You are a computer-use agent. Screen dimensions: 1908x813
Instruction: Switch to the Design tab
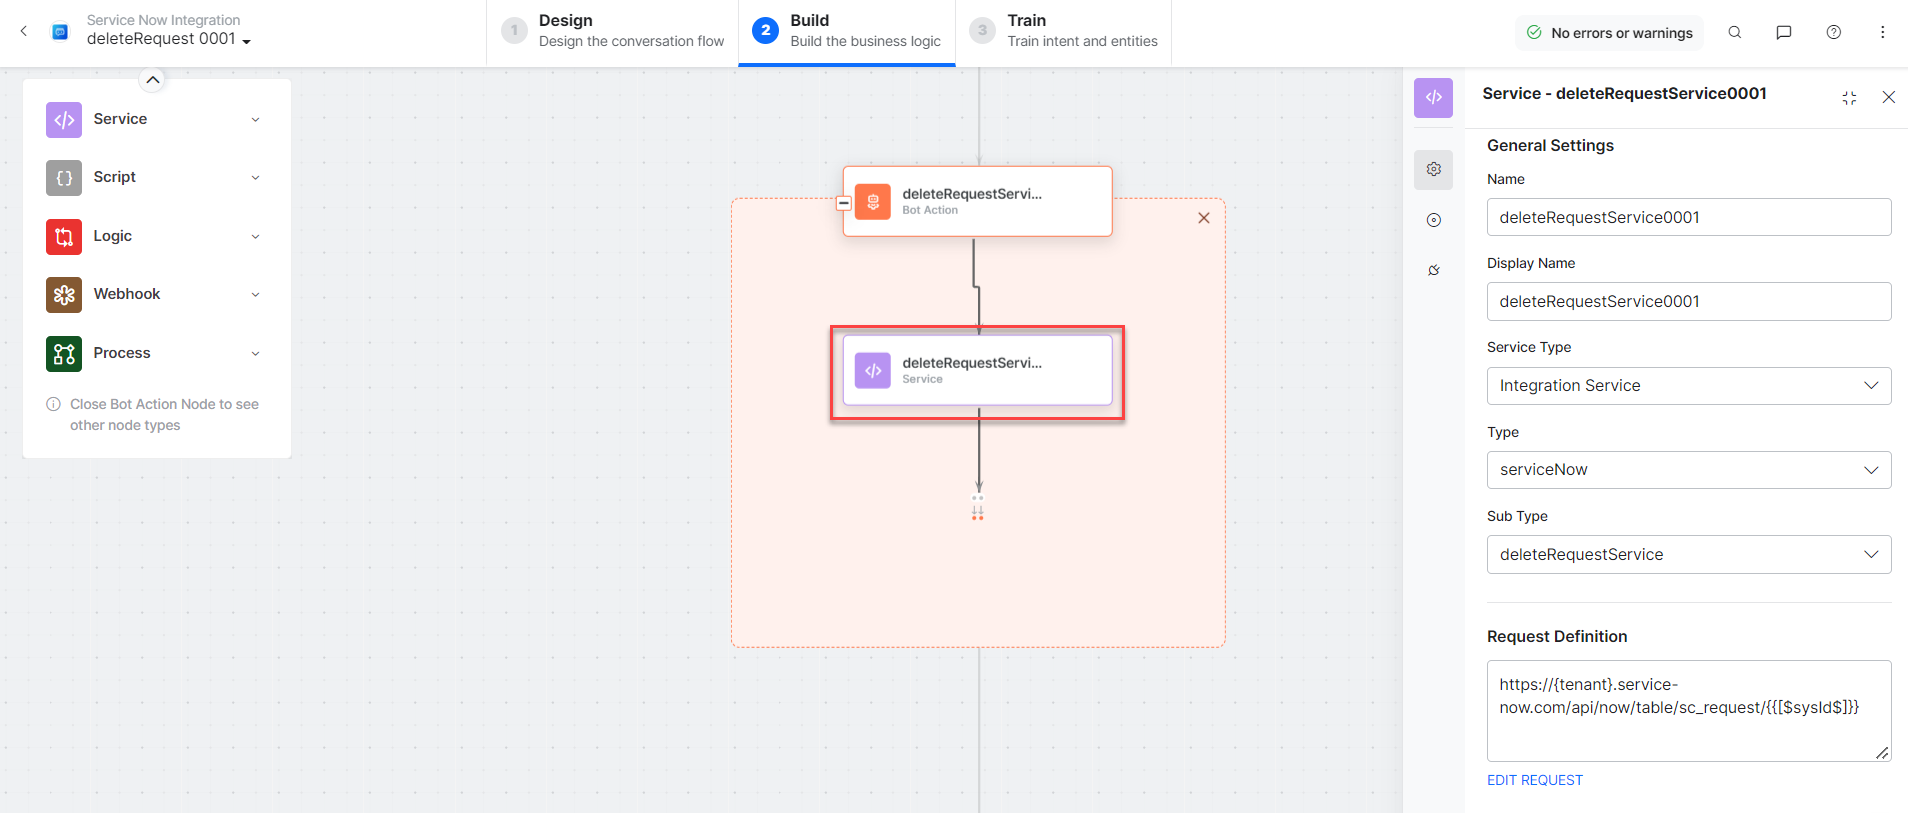click(613, 32)
